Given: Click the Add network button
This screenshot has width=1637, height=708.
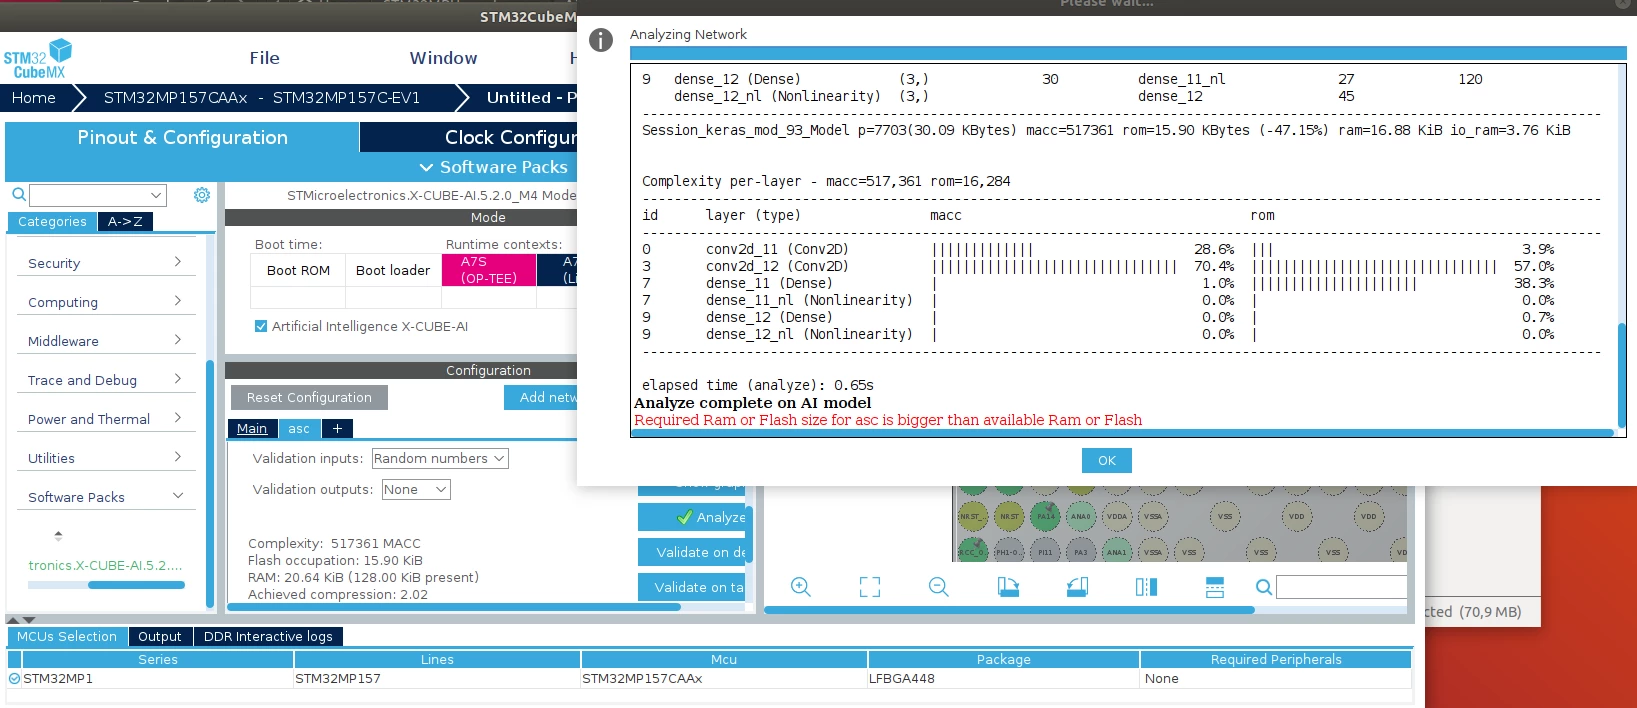Looking at the screenshot, I should click(541, 397).
